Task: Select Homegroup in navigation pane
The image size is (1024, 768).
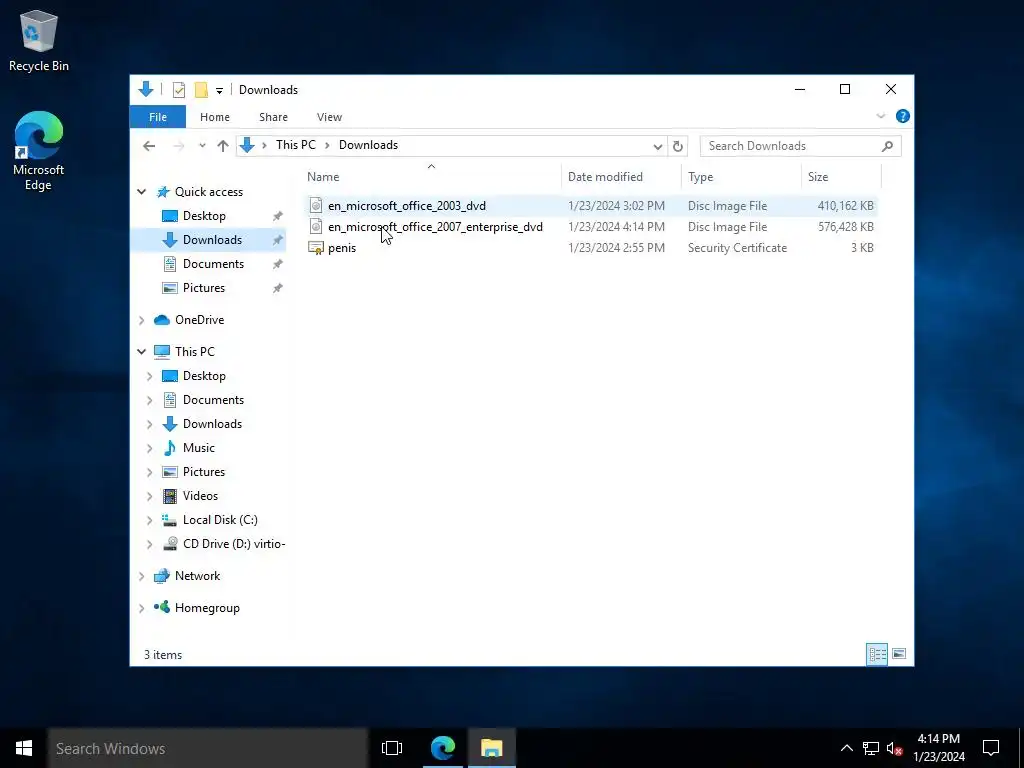Action: coord(207,608)
